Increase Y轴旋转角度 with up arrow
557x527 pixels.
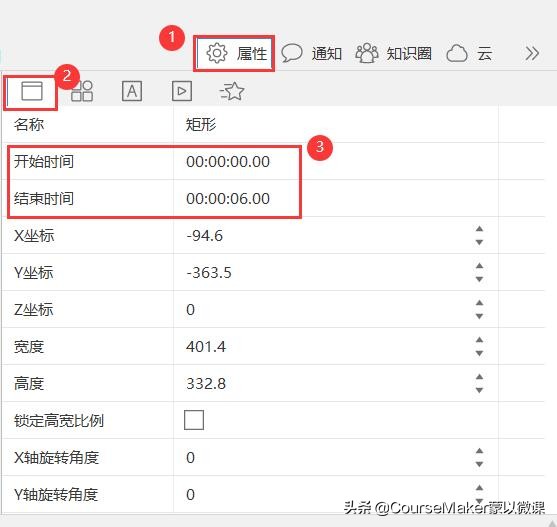479,488
